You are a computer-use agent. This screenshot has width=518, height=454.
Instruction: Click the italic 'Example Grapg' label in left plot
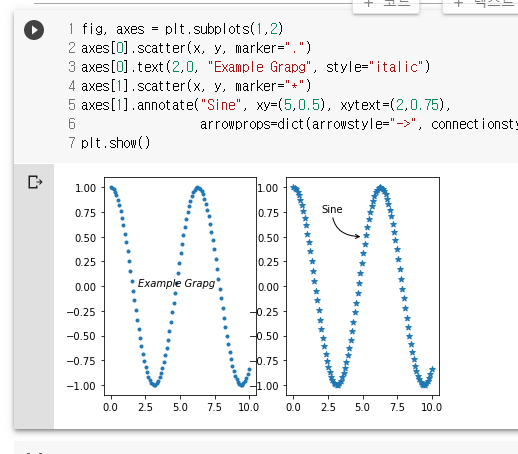[176, 283]
